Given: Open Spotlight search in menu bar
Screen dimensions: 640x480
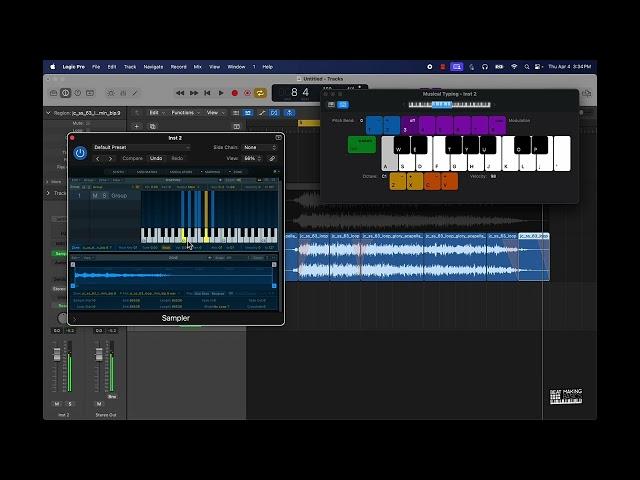Looking at the screenshot, I should 527,67.
